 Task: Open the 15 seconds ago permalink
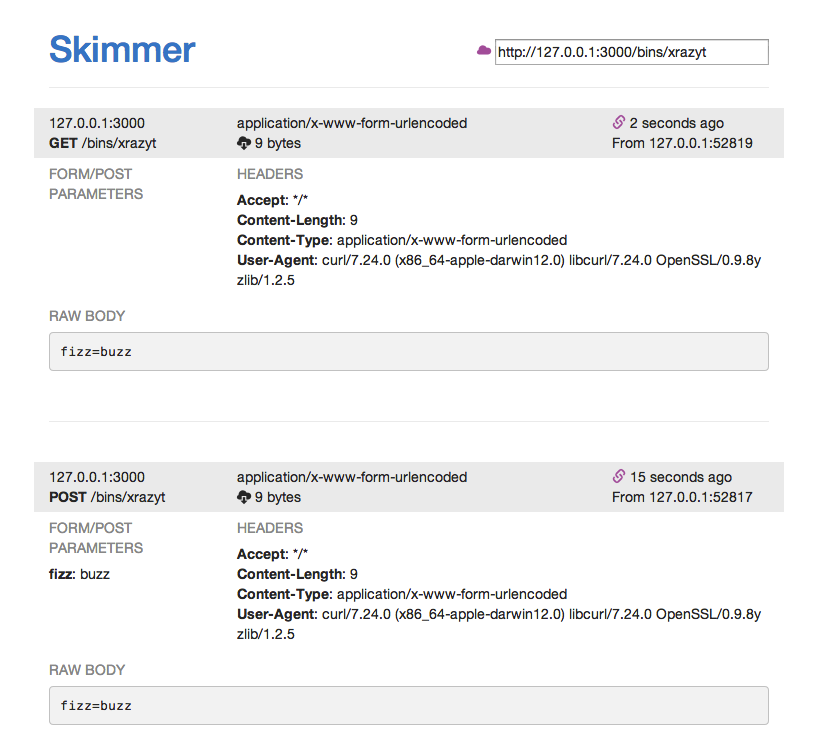(680, 477)
